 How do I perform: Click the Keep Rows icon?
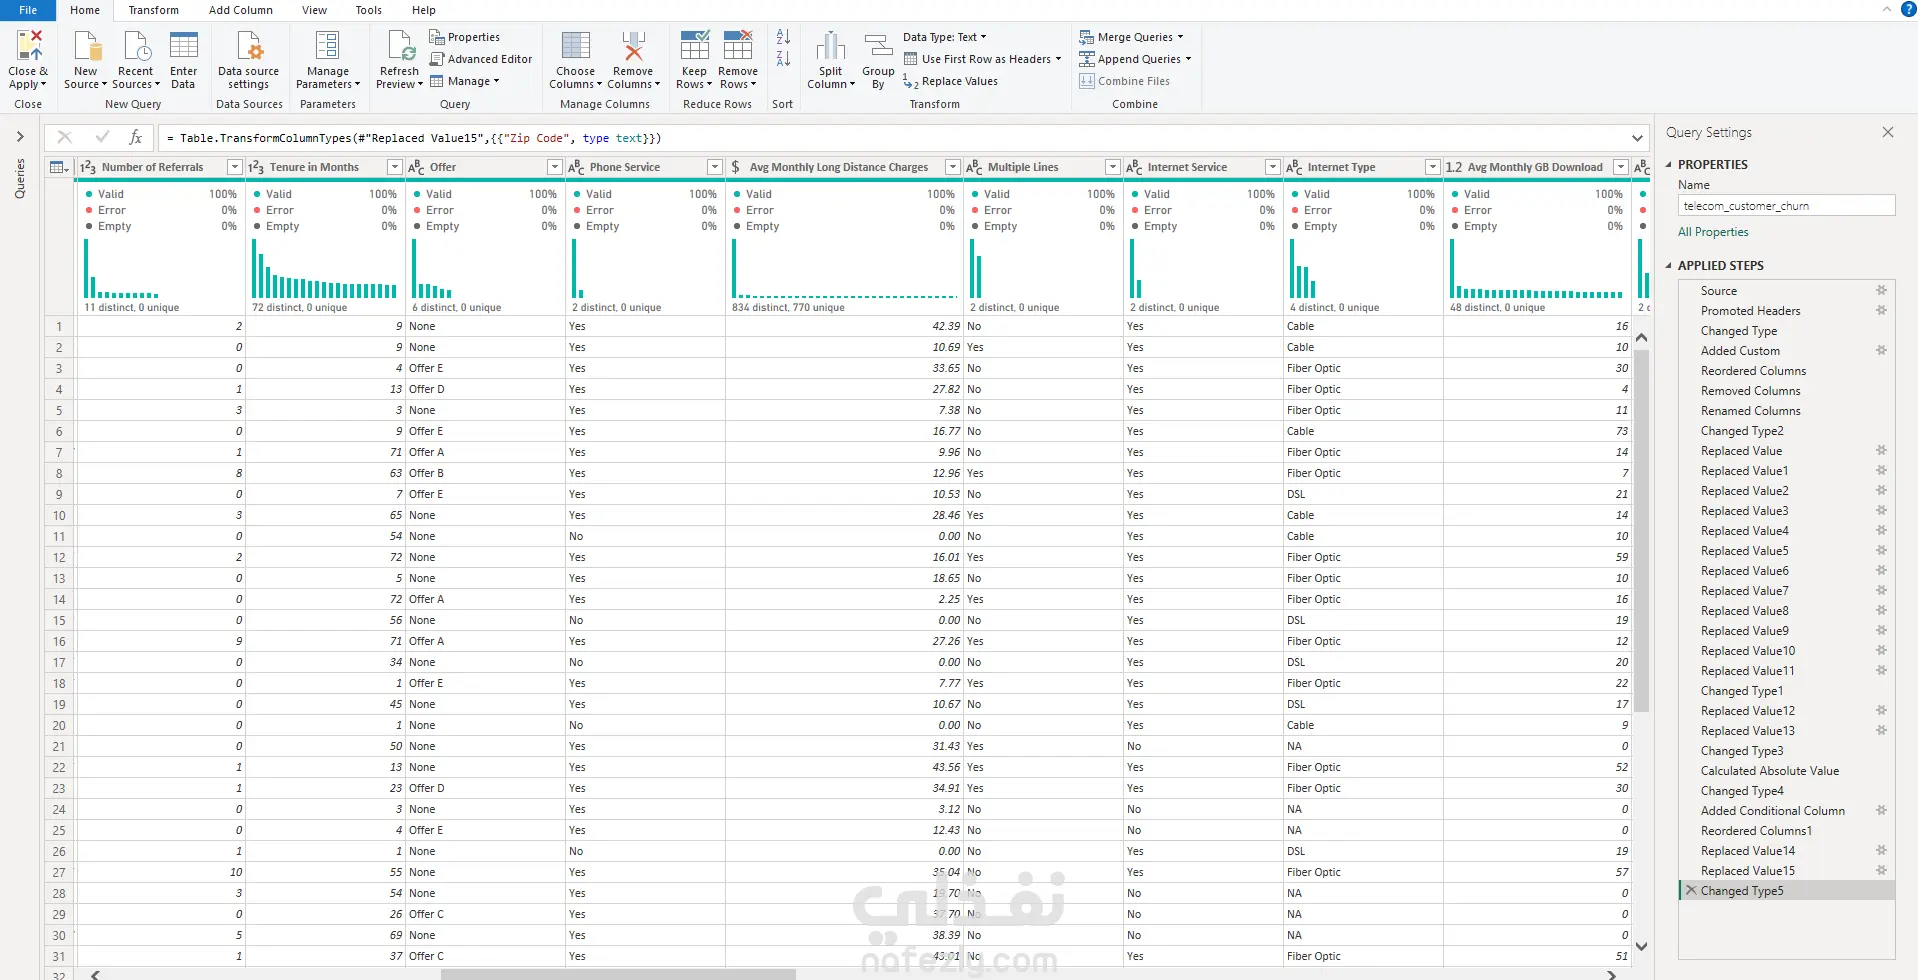[695, 46]
